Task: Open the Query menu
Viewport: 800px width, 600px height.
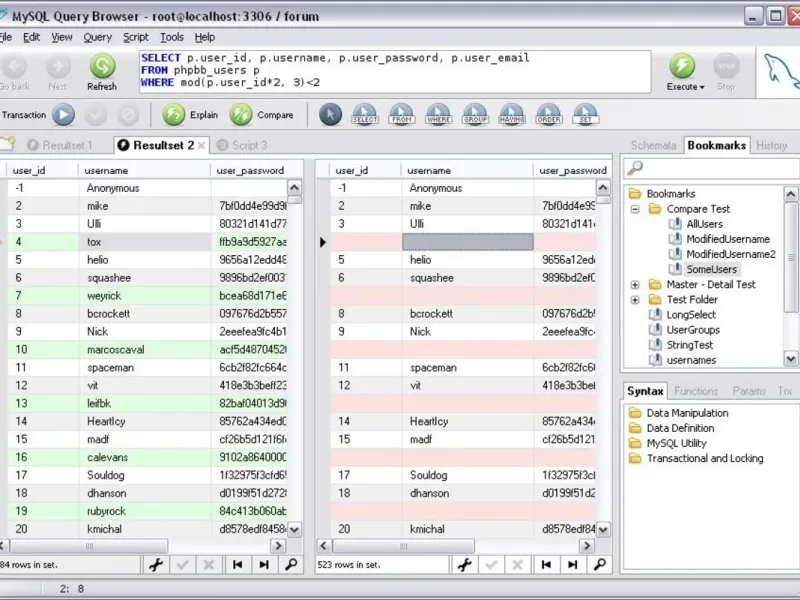Action: [x=98, y=37]
